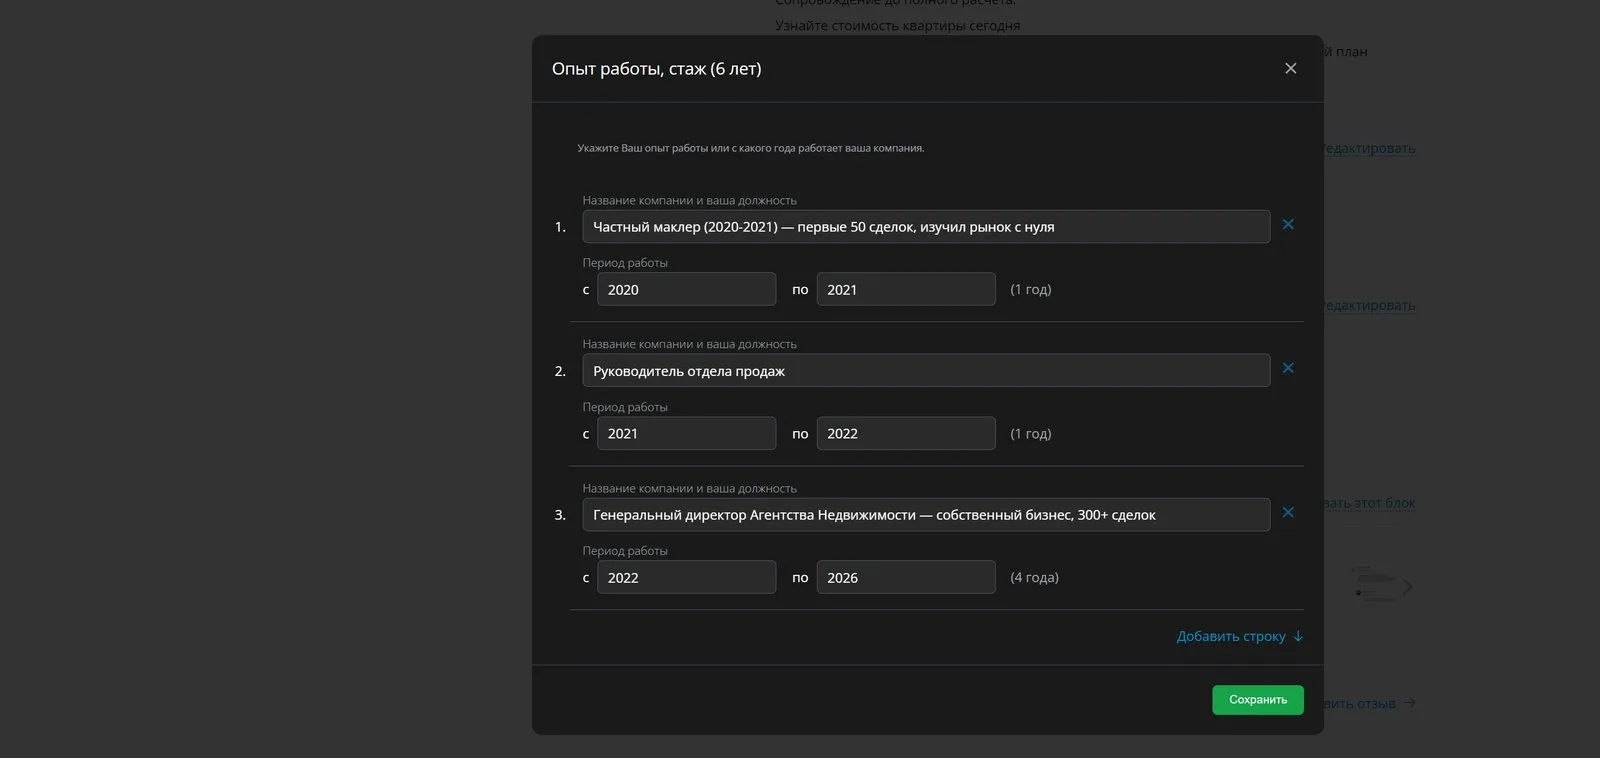The image size is (1600, 758).
Task: Select the dialog title Опыт работы, стаж
Action: pyautogui.click(x=657, y=69)
